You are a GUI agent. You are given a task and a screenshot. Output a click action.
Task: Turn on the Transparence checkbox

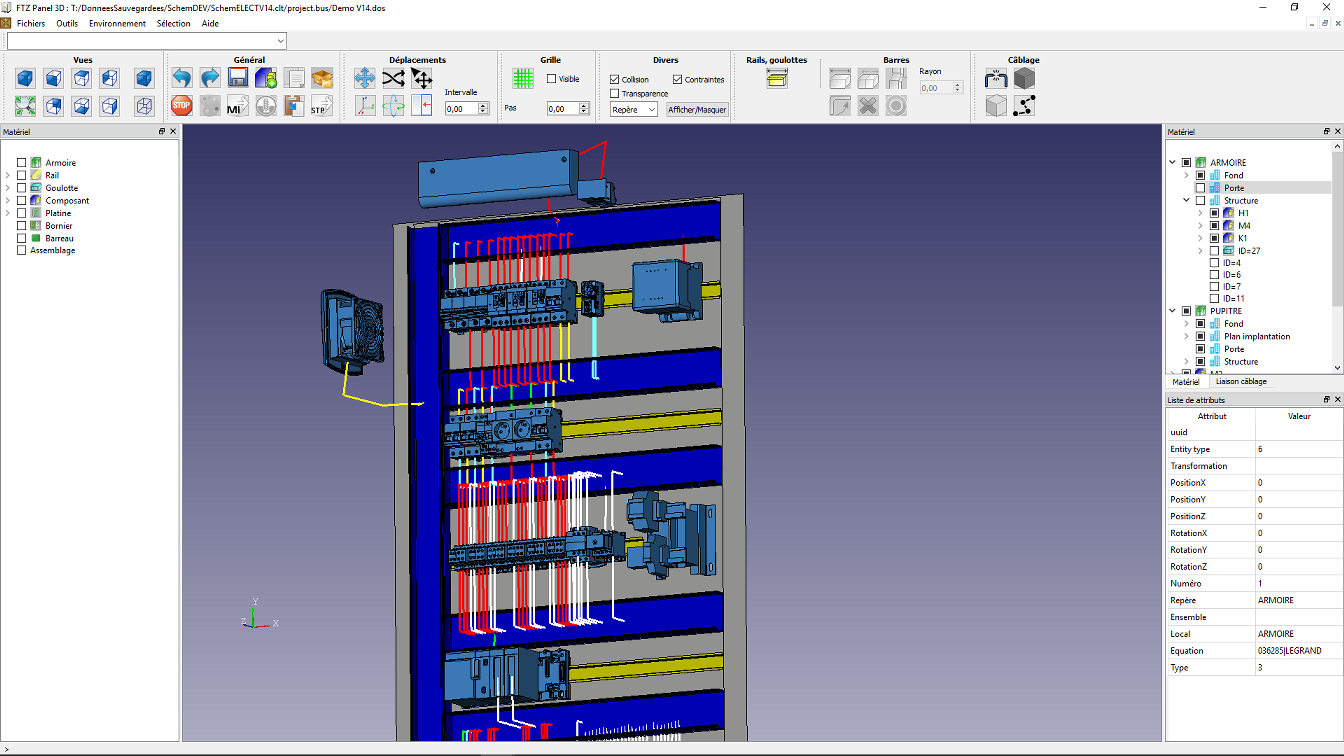tap(615, 94)
